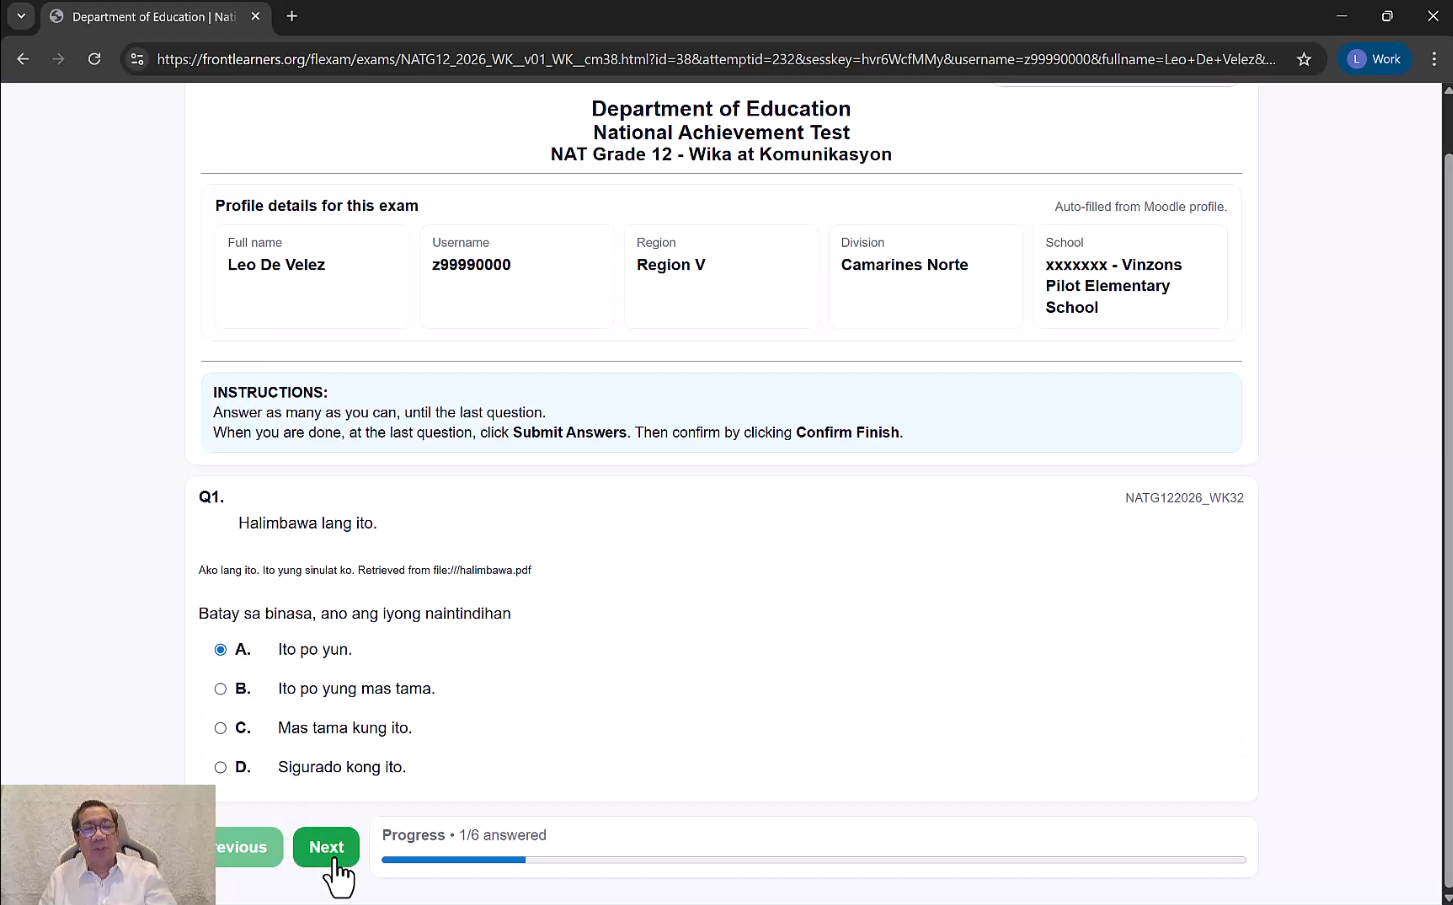Viewport: 1453px width, 905px height.
Task: Switch to the Department of Education tab
Action: [x=150, y=16]
